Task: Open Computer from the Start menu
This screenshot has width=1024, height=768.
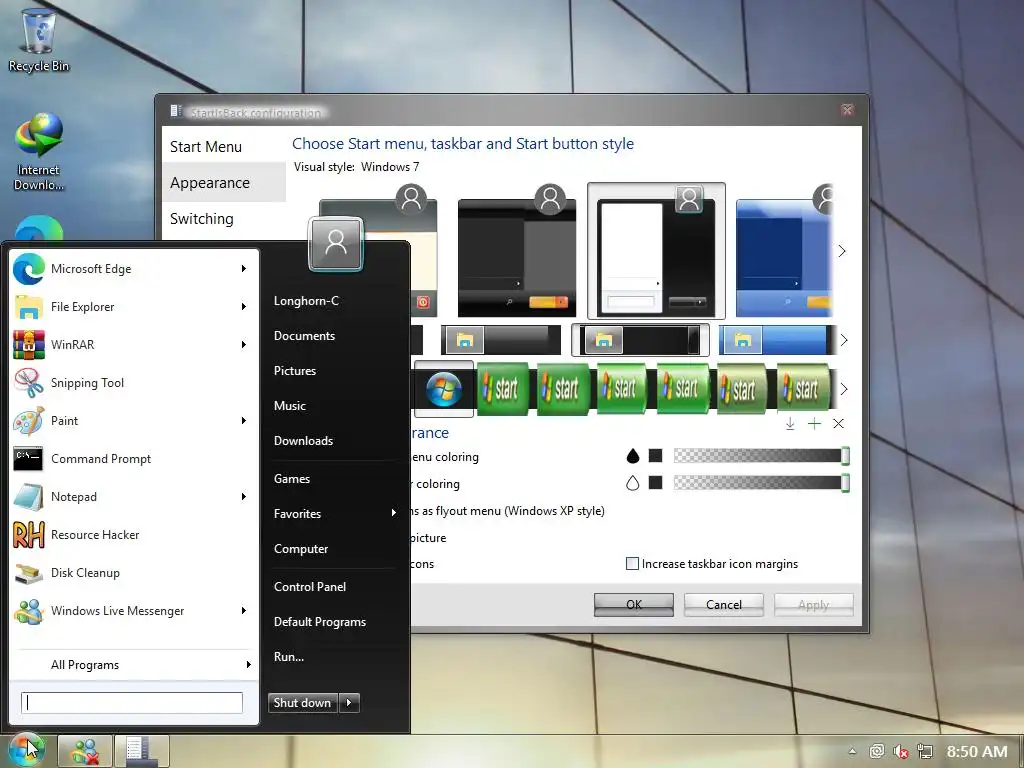Action: [301, 549]
